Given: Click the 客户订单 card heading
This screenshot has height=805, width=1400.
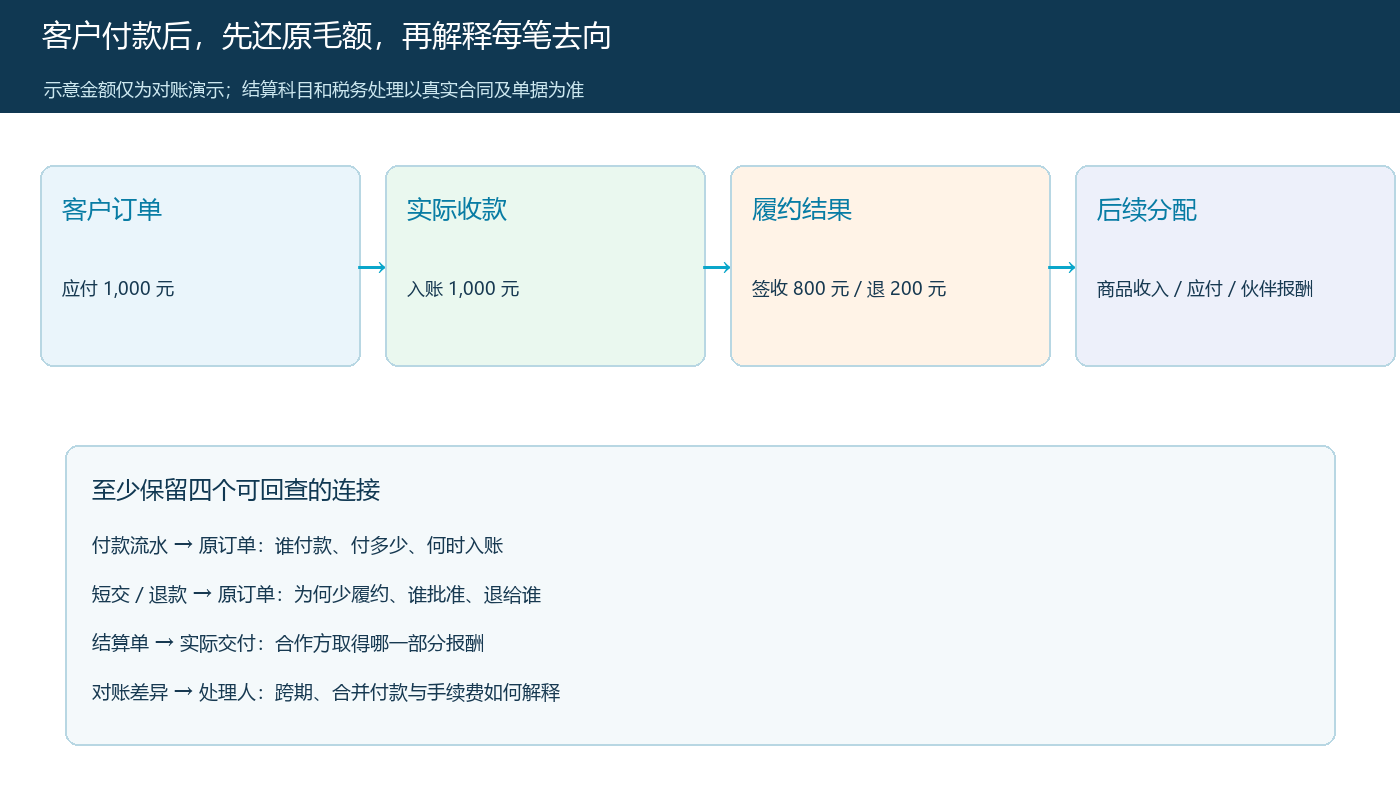Looking at the screenshot, I should click(112, 210).
